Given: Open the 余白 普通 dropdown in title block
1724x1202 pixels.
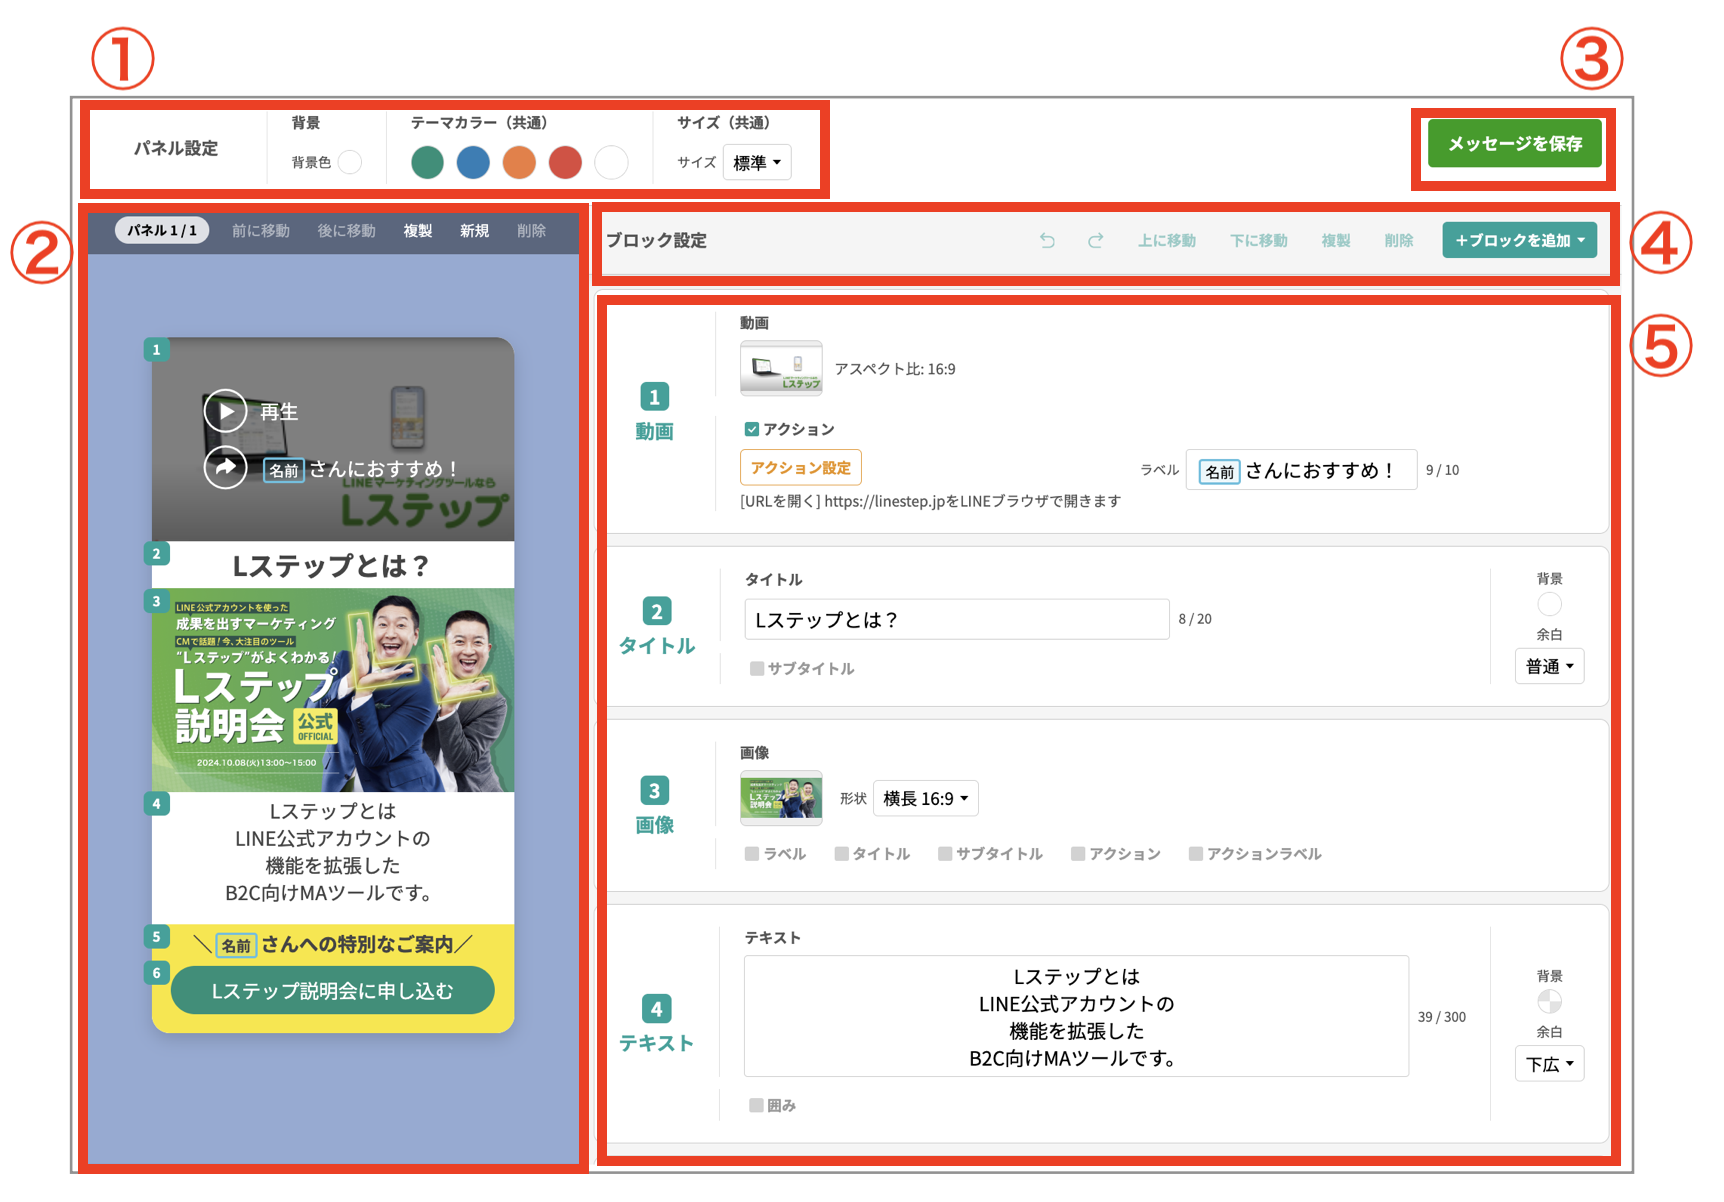Looking at the screenshot, I should (x=1550, y=666).
